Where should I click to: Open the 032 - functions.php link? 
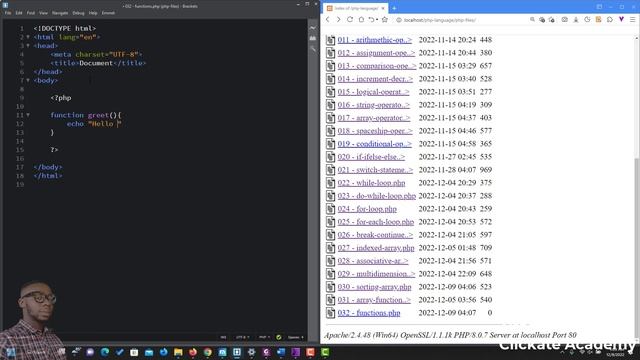tap(369, 313)
